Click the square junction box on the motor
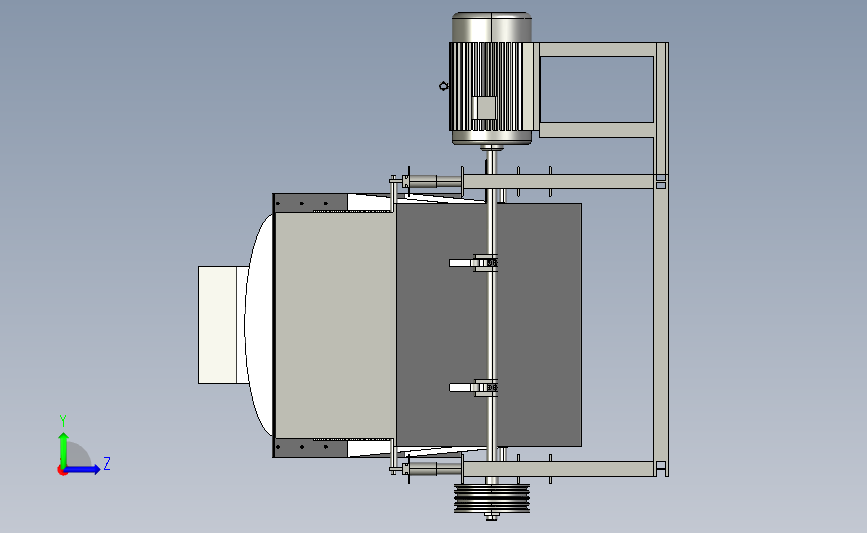867x533 pixels. tap(486, 108)
